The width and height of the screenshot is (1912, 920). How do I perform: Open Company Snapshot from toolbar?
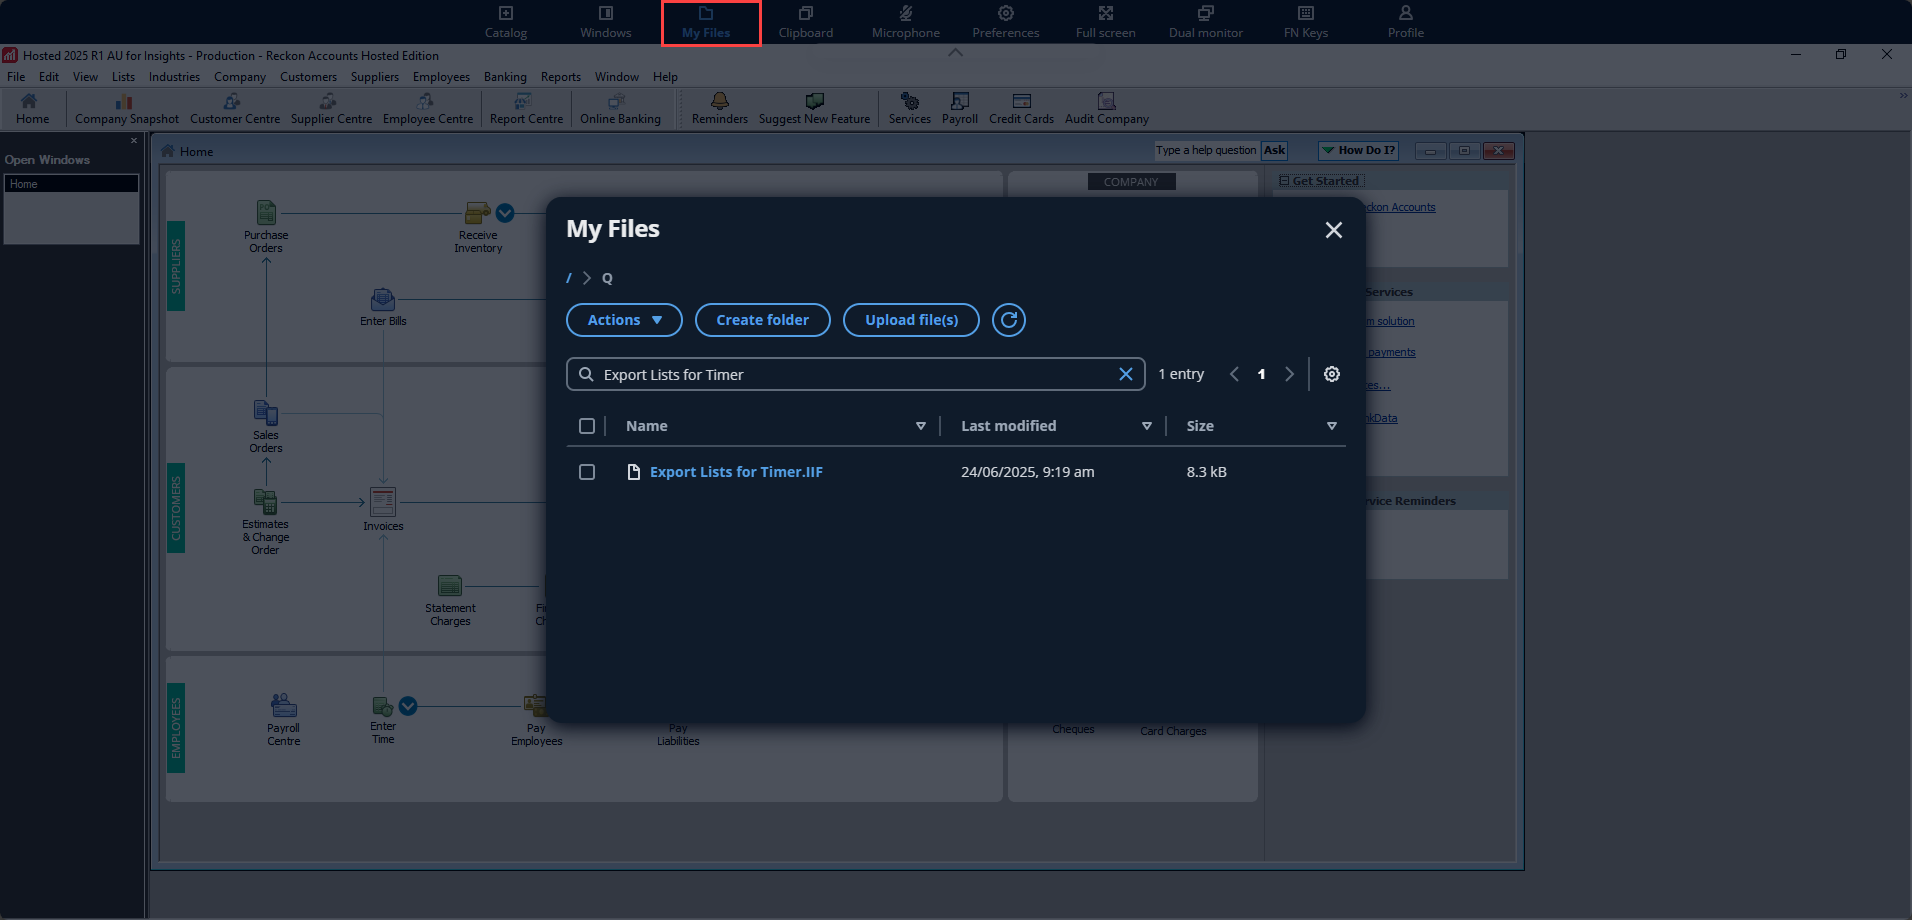127,109
